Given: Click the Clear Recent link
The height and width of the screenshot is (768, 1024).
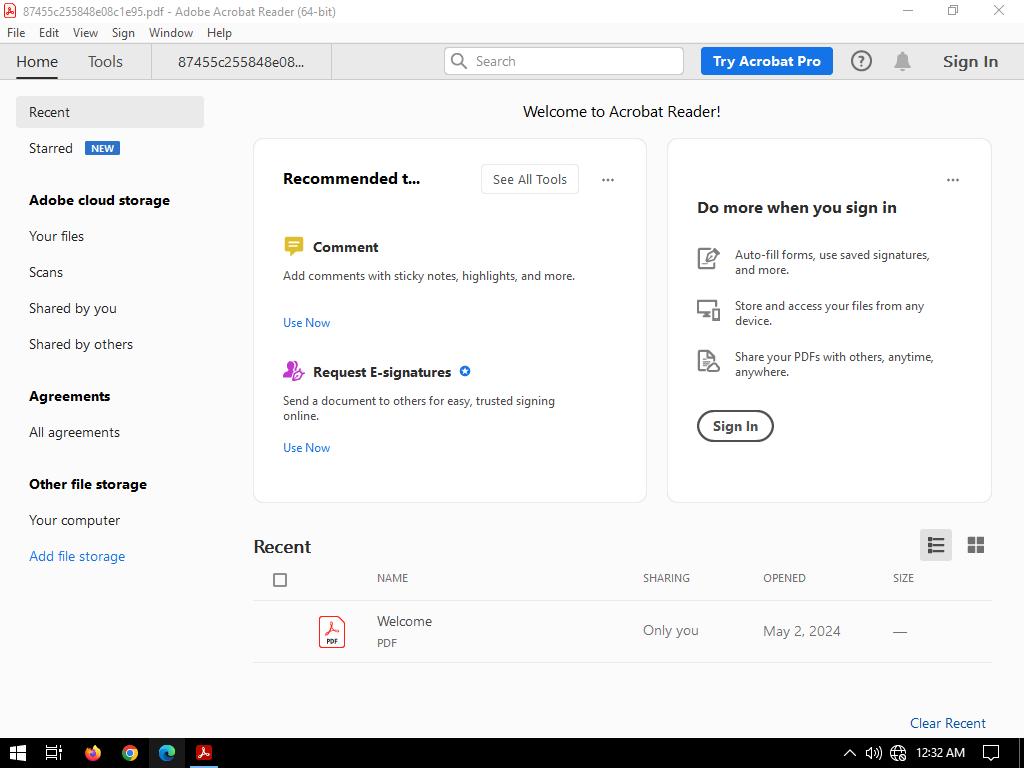Looking at the screenshot, I should point(947,723).
